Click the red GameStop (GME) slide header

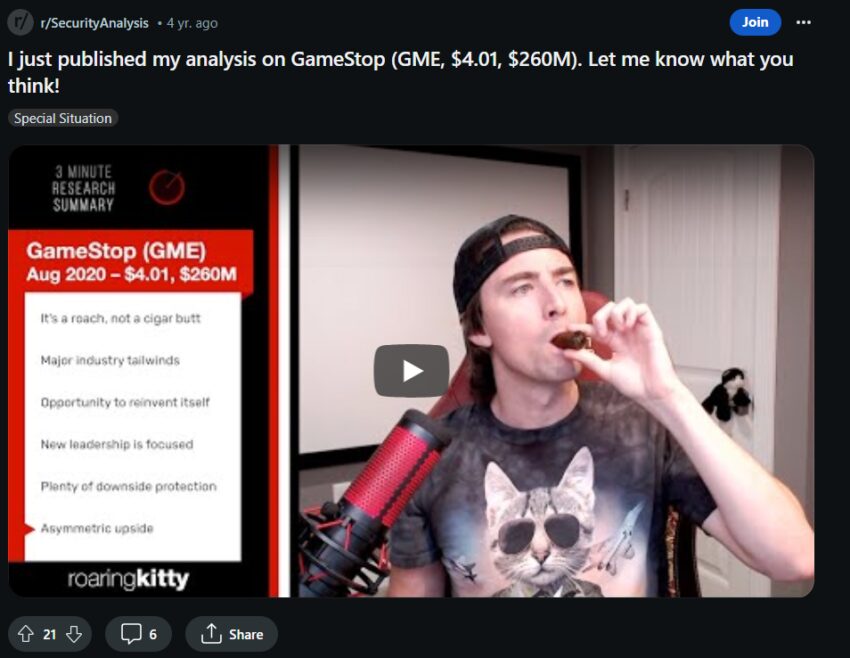coord(131,262)
